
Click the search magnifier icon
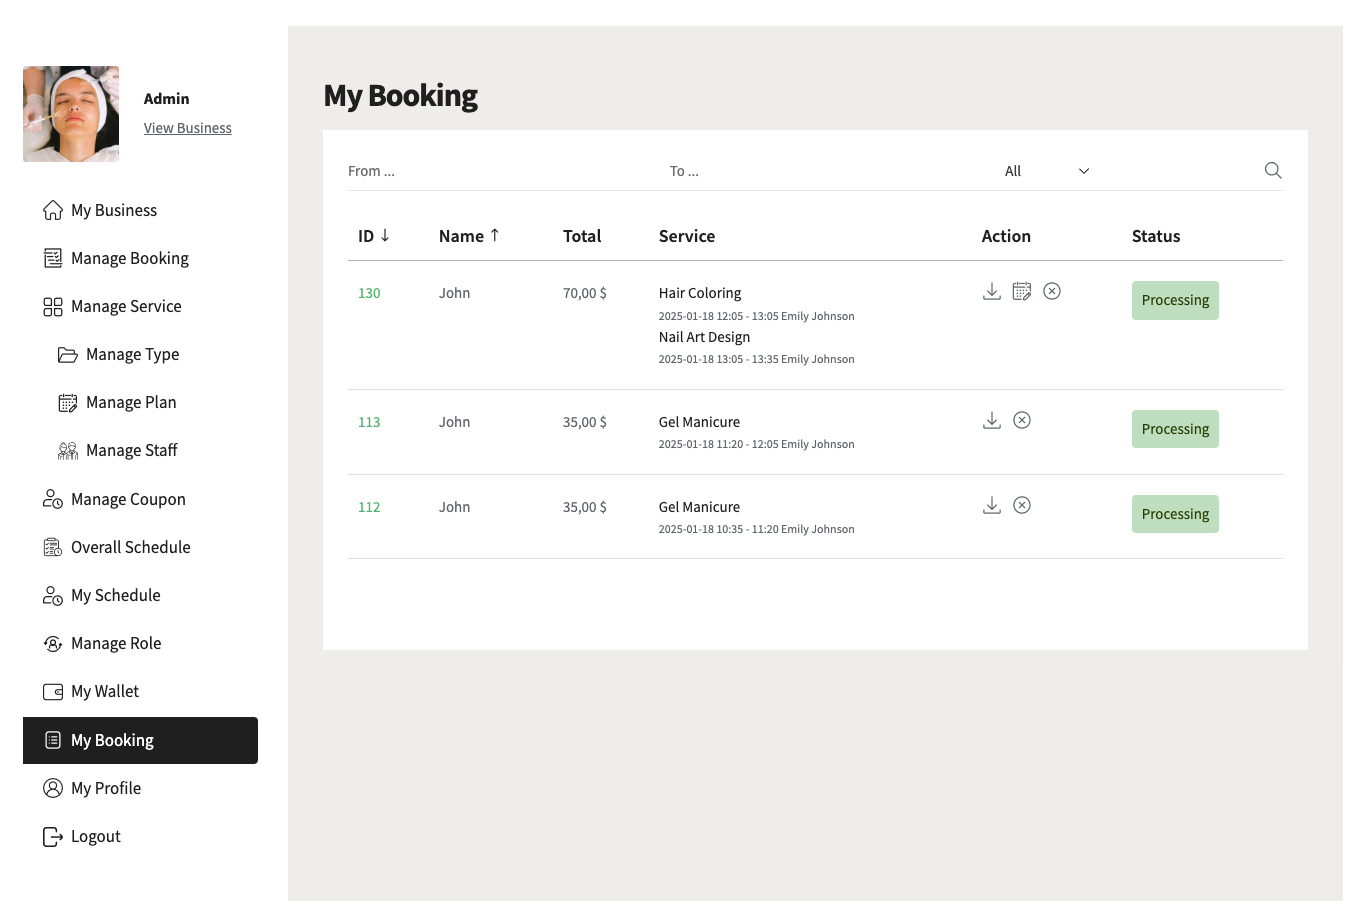(1272, 171)
